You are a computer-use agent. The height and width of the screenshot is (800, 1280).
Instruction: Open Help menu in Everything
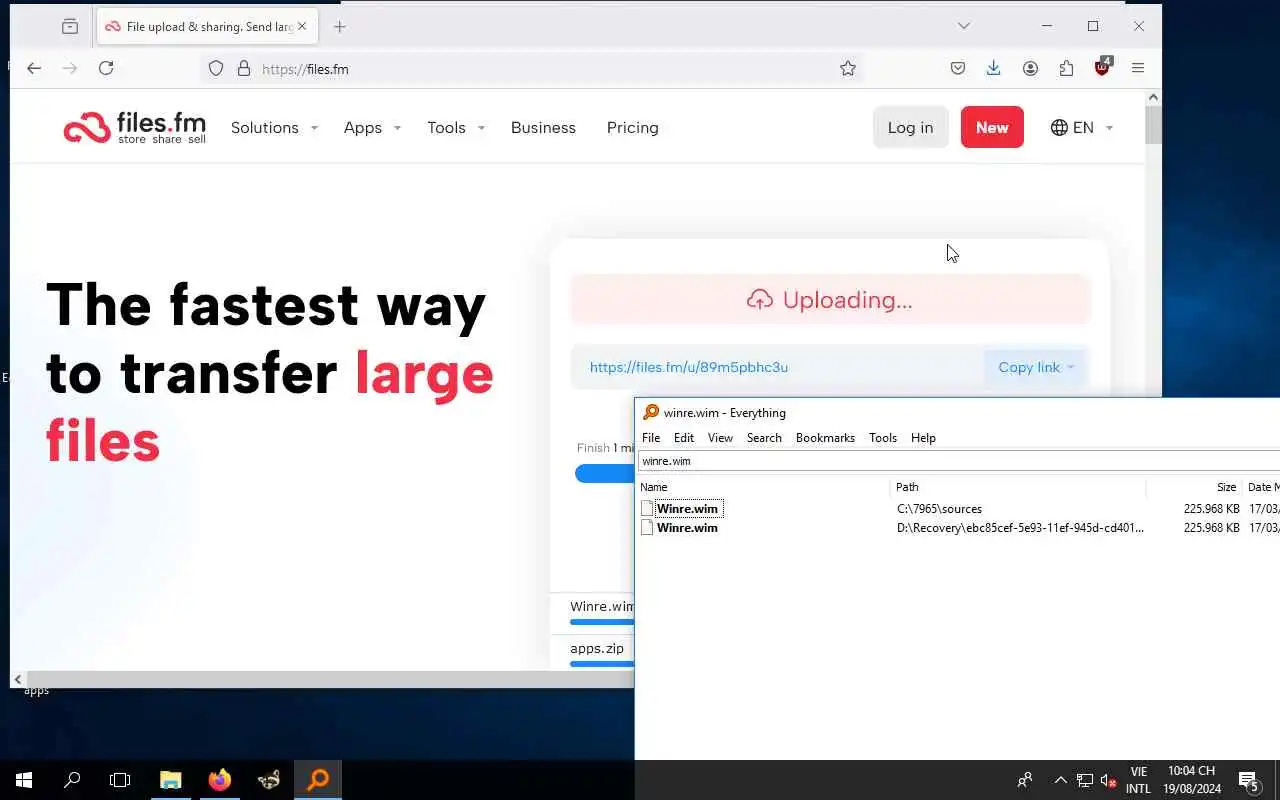(923, 438)
